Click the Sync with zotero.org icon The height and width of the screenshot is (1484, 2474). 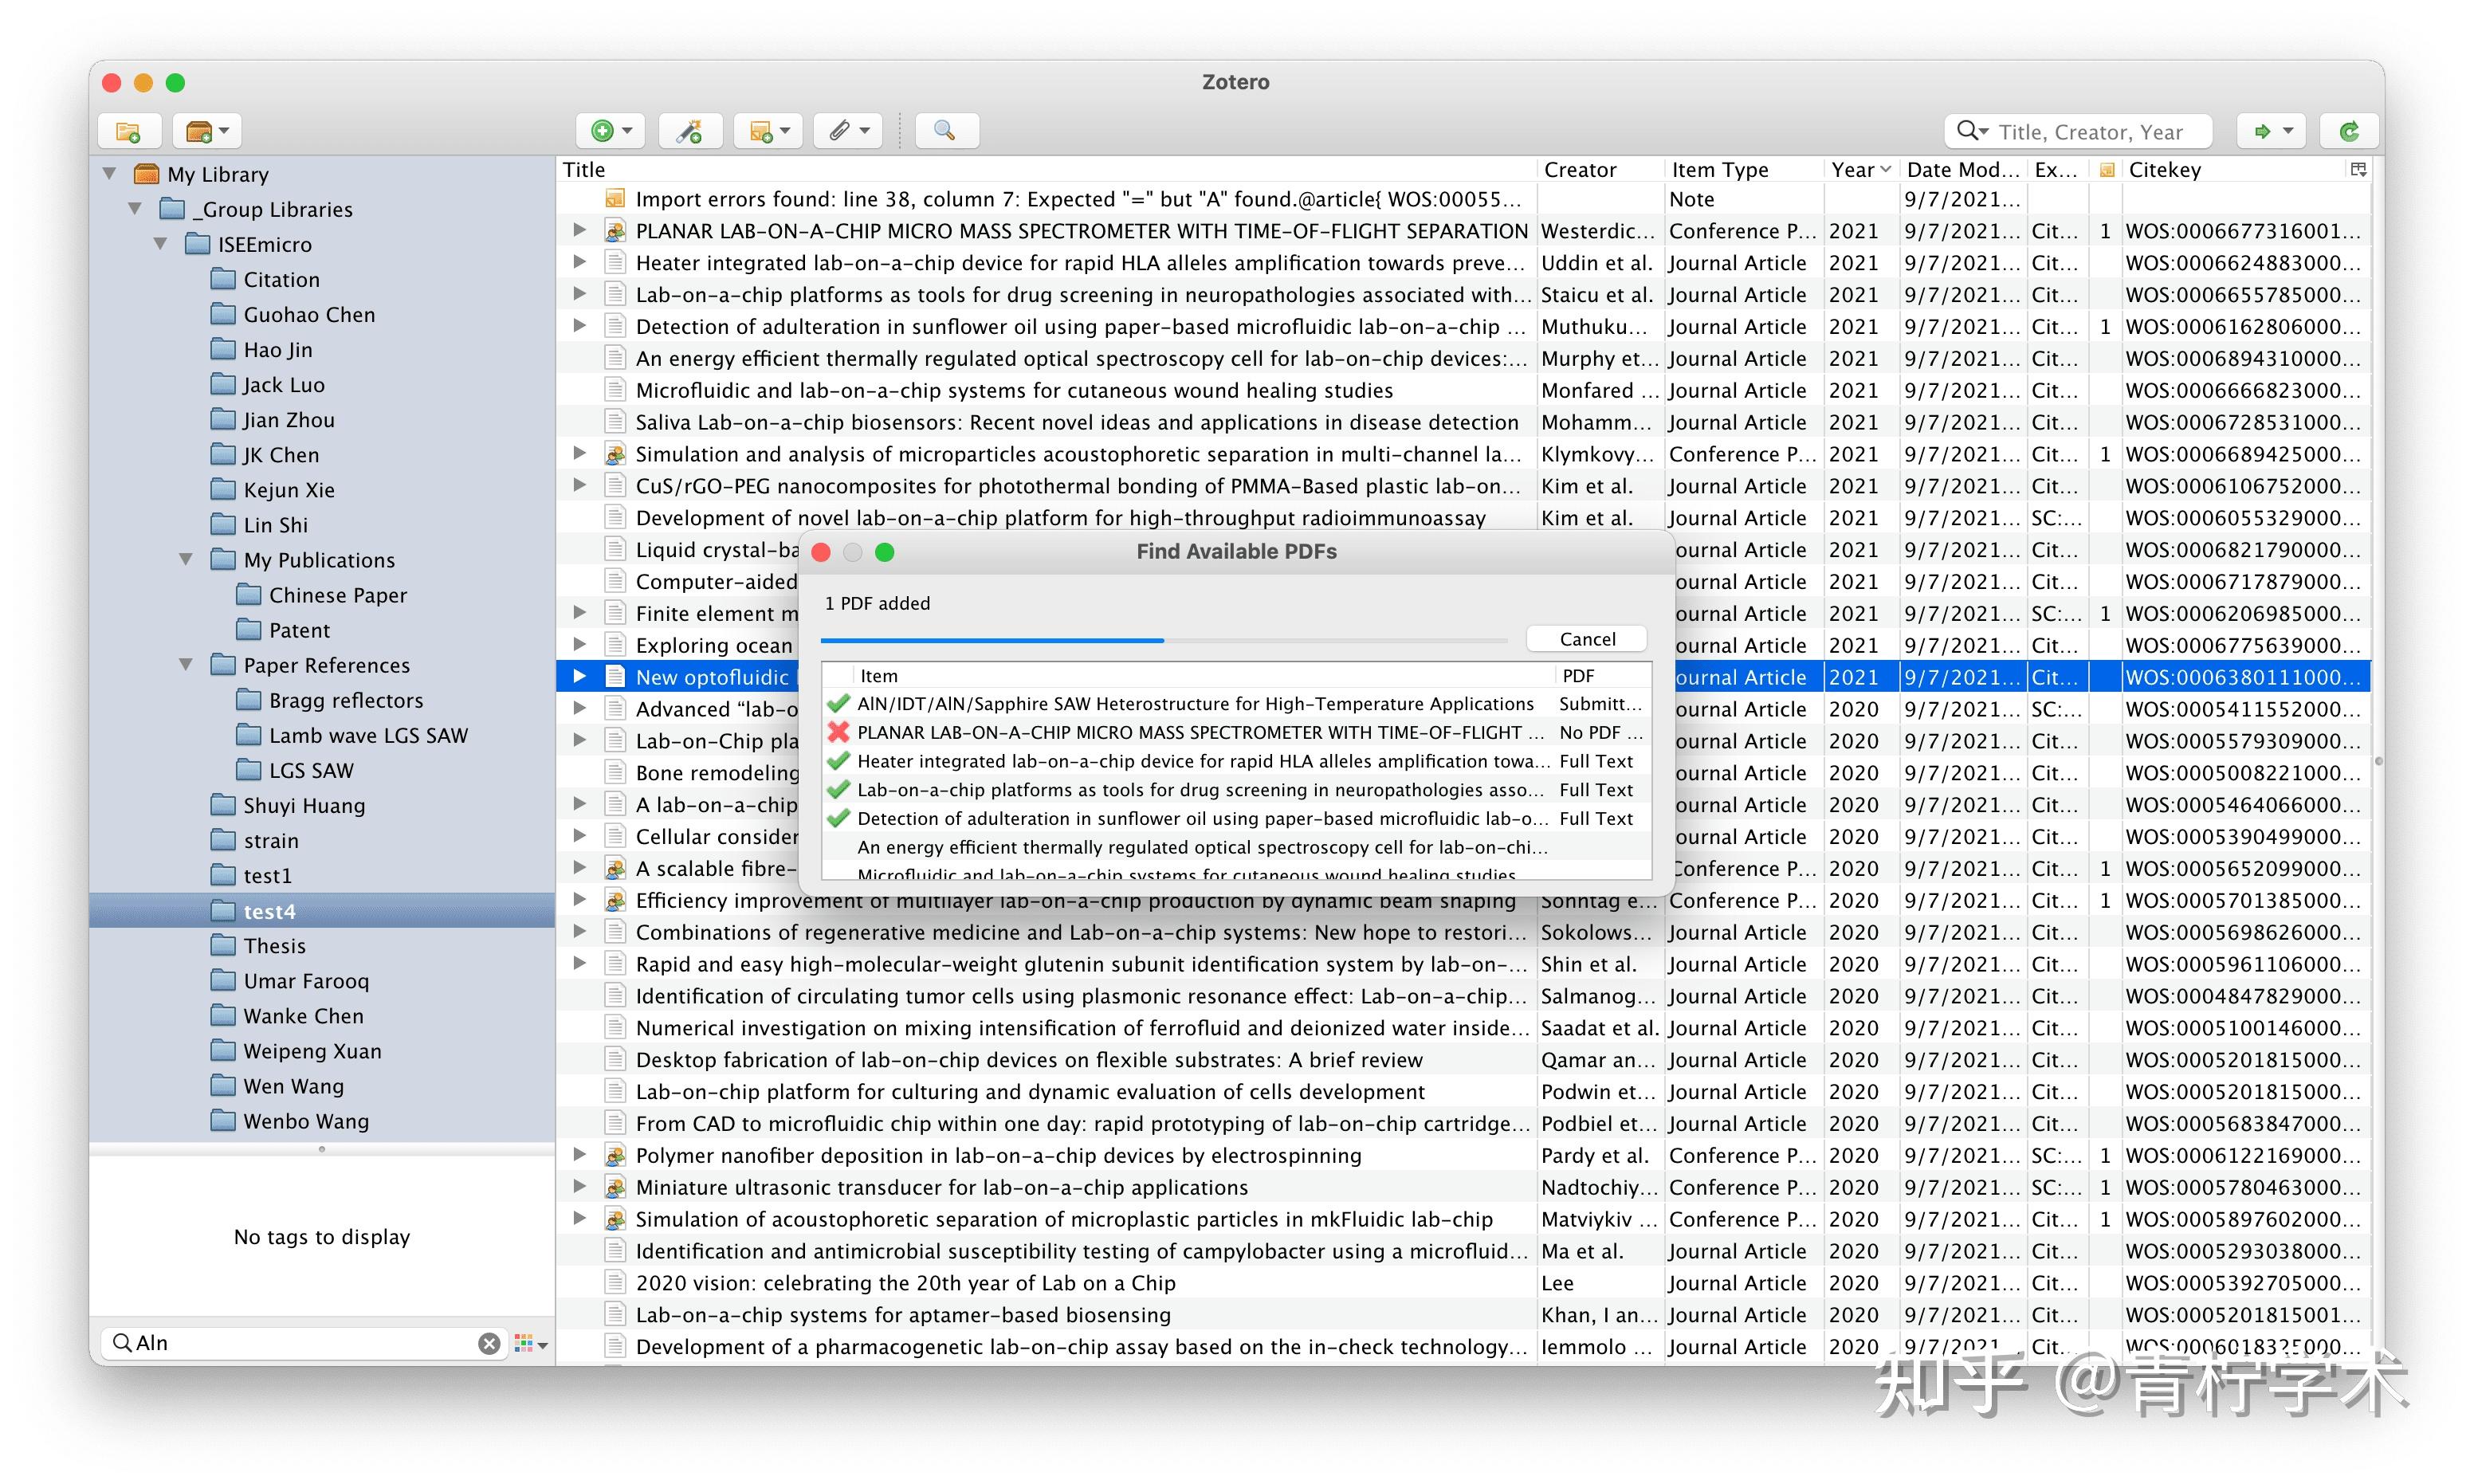2349,131
